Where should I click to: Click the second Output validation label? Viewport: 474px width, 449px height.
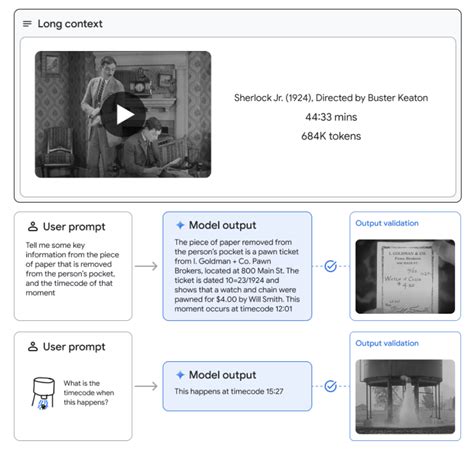tap(387, 343)
